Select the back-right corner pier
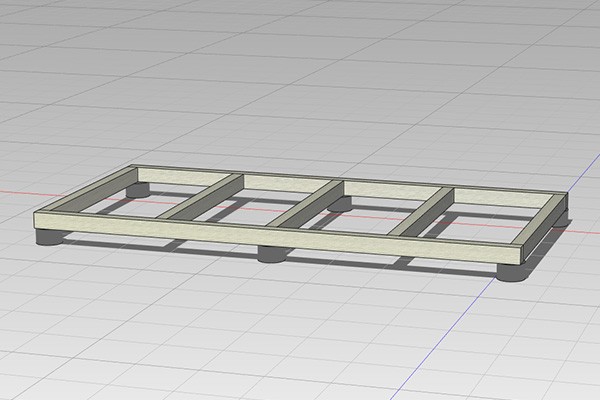 [563, 217]
